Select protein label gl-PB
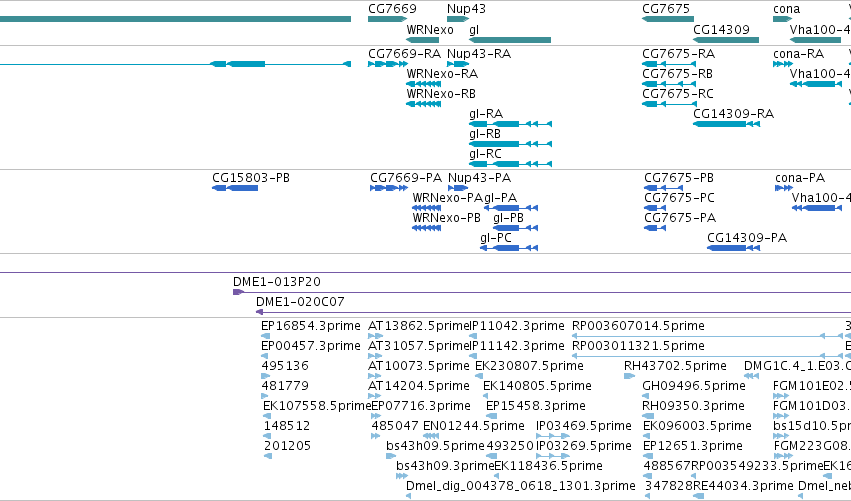 coord(509,218)
